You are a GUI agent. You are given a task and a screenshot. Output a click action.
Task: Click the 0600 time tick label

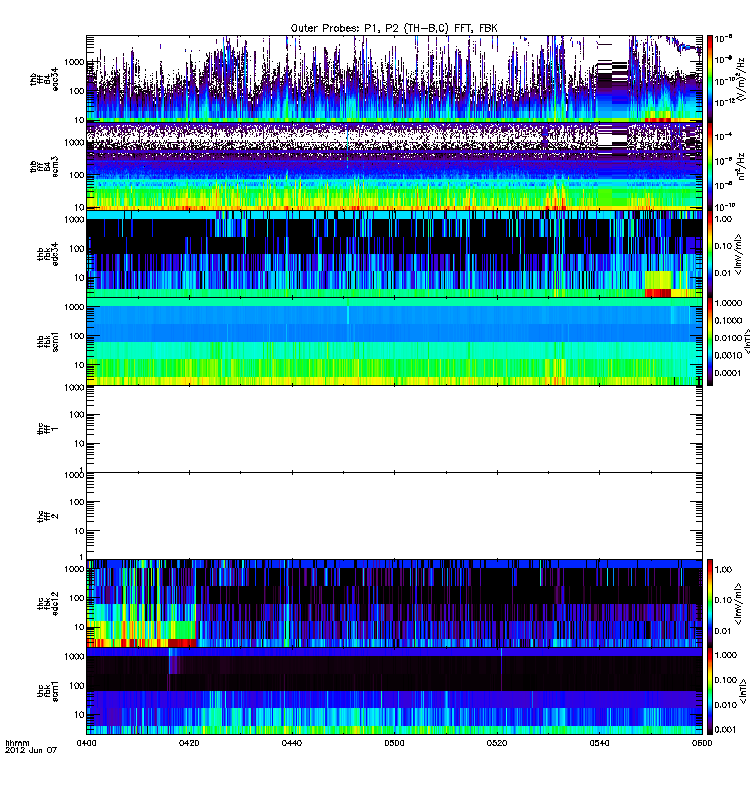coord(702,743)
